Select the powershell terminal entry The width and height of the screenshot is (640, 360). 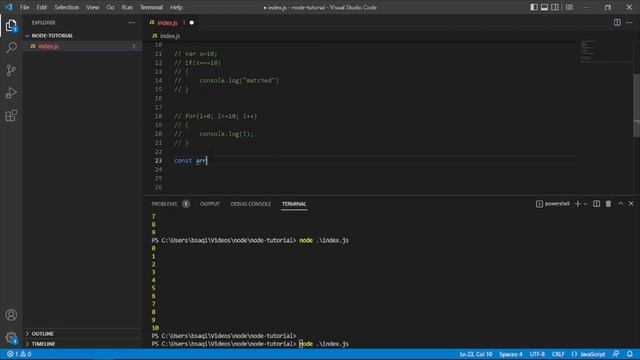(x=553, y=204)
